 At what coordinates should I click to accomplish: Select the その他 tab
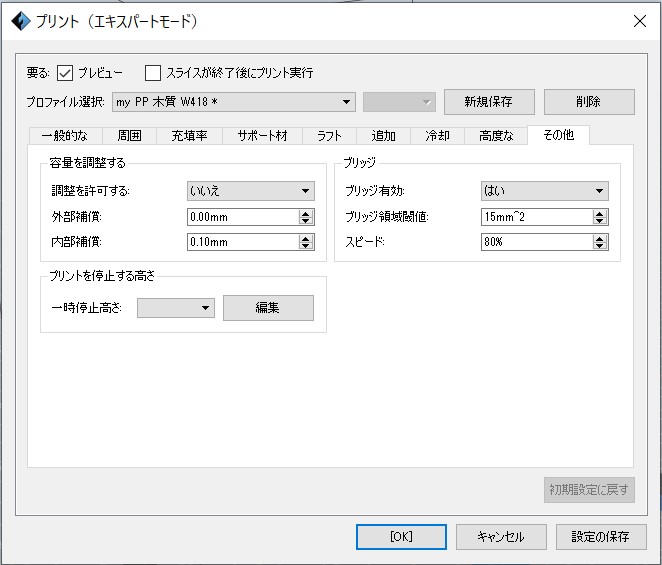559,135
